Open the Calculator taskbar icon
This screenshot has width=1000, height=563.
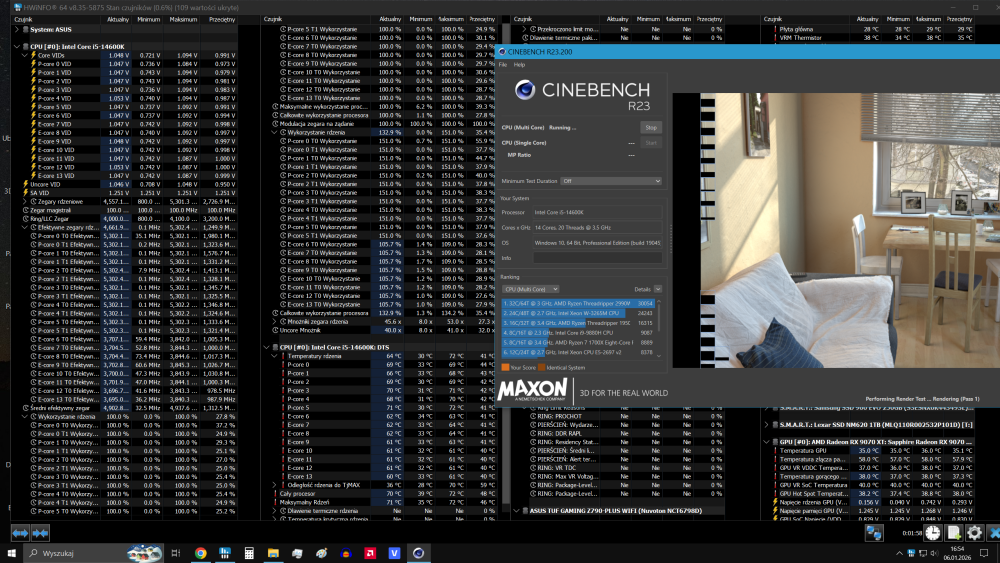click(249, 553)
